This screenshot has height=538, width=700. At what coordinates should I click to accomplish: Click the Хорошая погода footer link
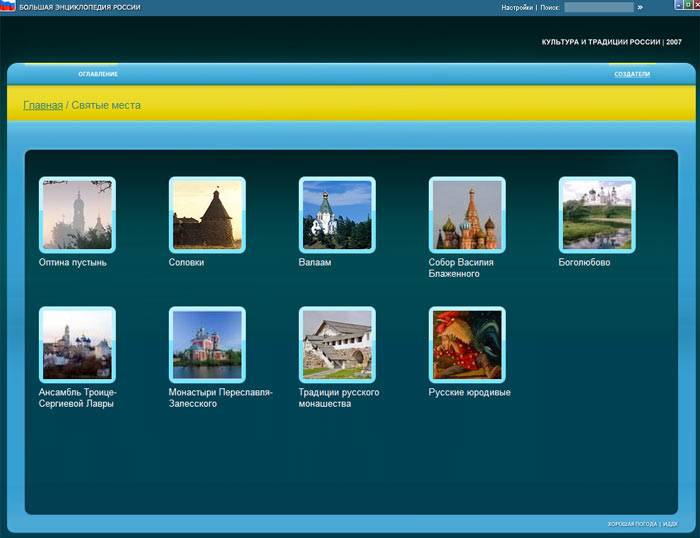632,524
